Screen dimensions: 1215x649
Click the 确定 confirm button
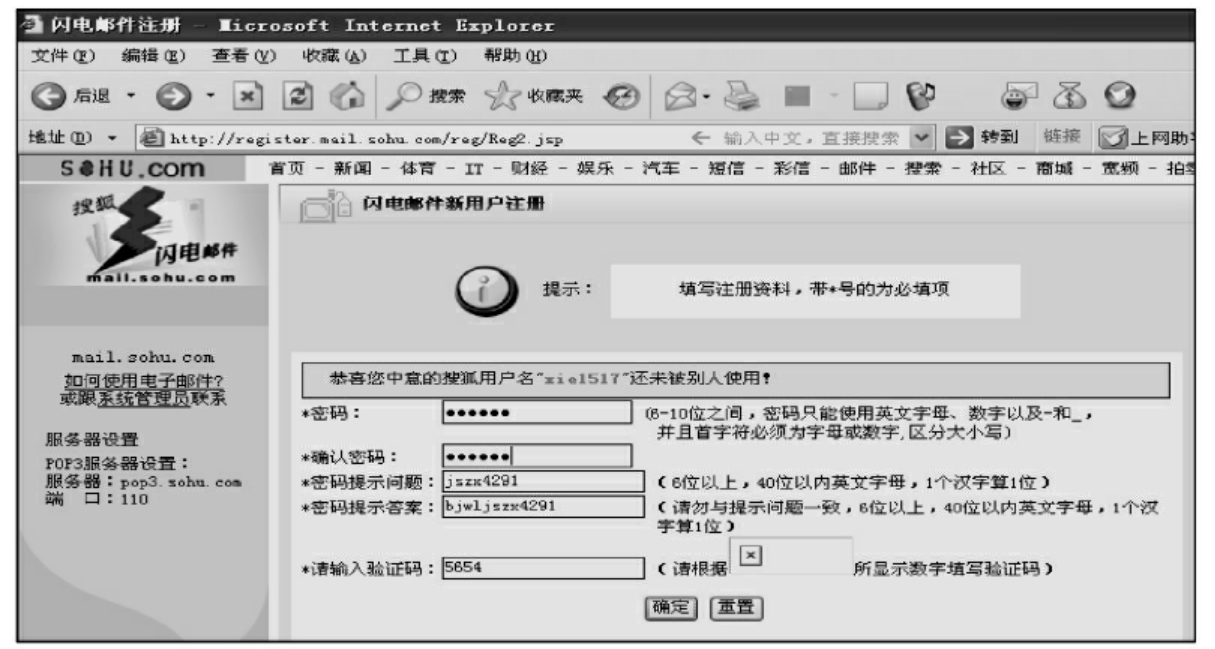672,607
